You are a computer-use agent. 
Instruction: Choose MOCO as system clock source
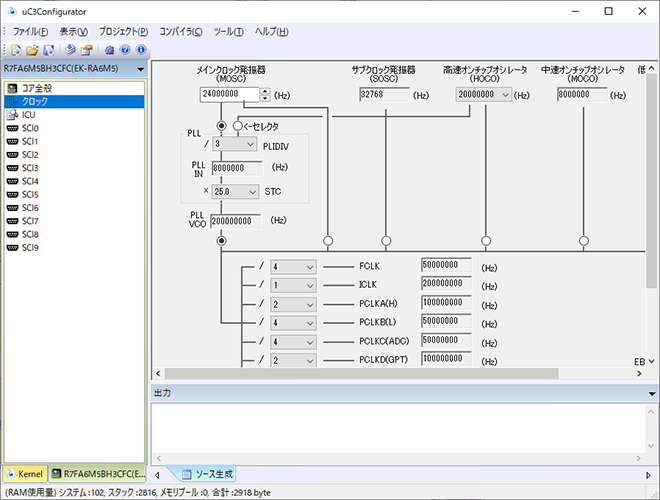583,241
